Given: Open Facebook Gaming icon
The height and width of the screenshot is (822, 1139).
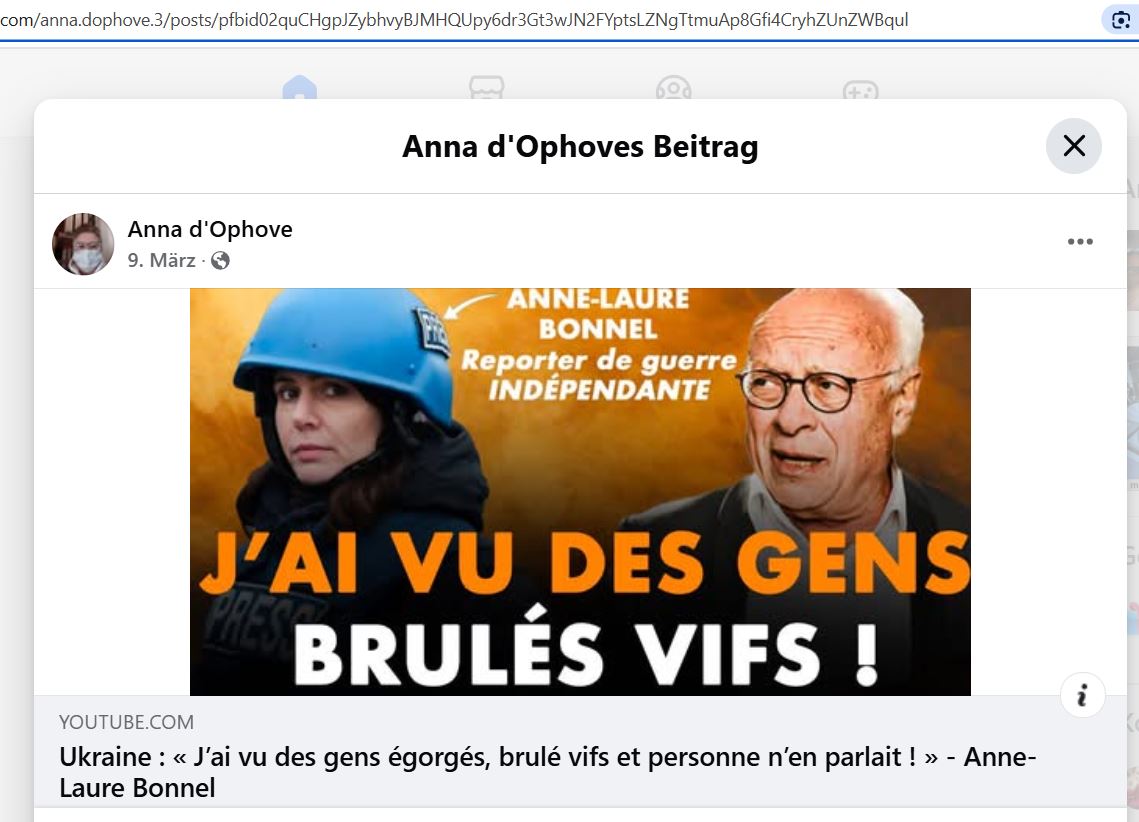Looking at the screenshot, I should 860,89.
